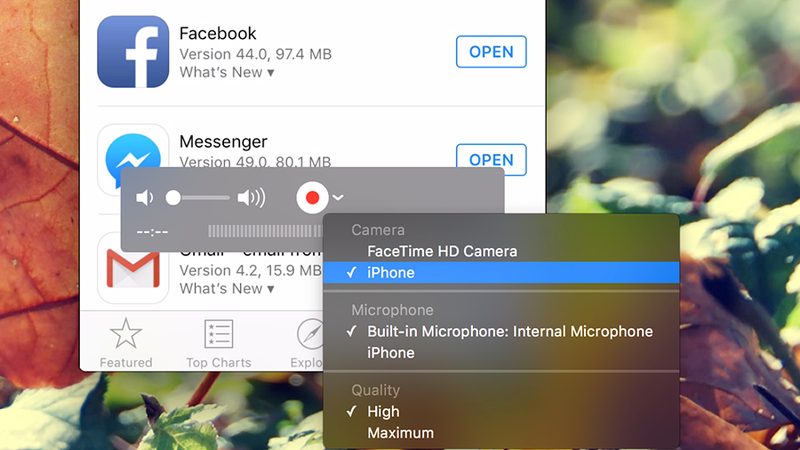800x450 pixels.
Task: Expand What's New under Gmail
Action: (227, 289)
